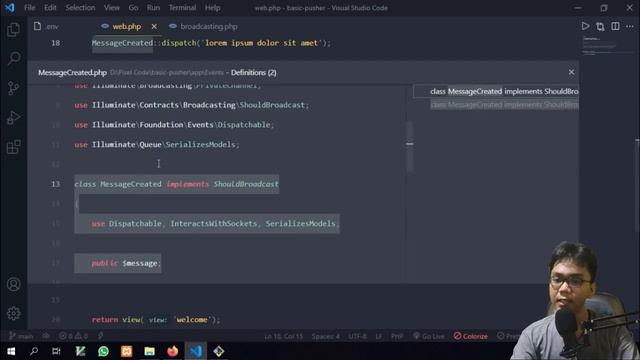Viewport: 640px width, 360px height.
Task: Open the Terminal menu
Action: 182,8
